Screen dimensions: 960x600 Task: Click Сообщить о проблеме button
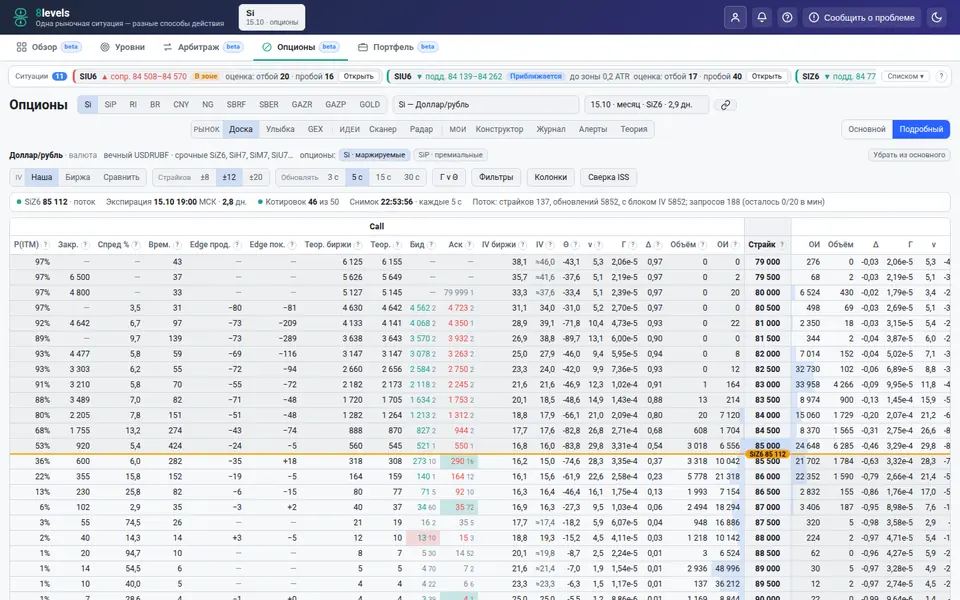tap(862, 18)
